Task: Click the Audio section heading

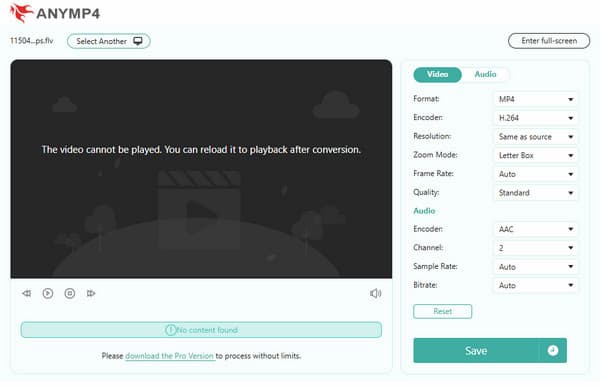Action: pos(424,211)
